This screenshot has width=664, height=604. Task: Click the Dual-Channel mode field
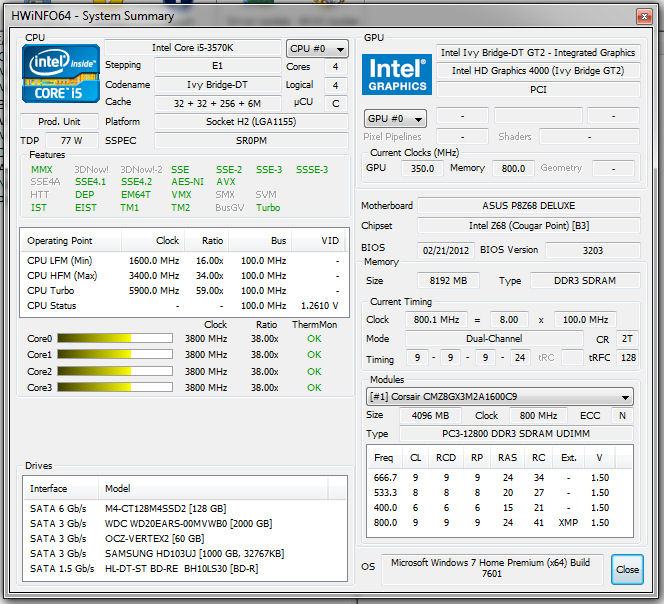click(494, 339)
